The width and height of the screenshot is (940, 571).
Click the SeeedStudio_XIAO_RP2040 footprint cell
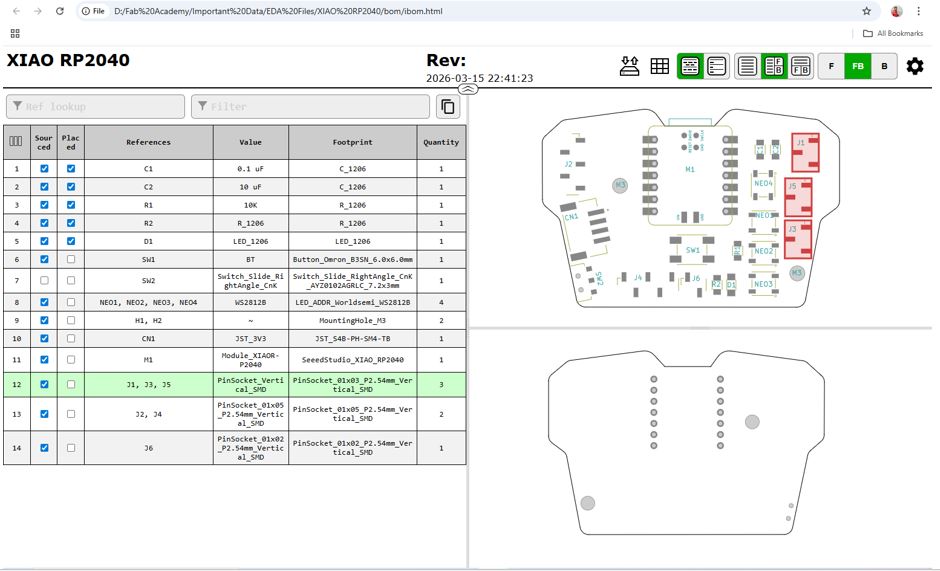tap(352, 360)
